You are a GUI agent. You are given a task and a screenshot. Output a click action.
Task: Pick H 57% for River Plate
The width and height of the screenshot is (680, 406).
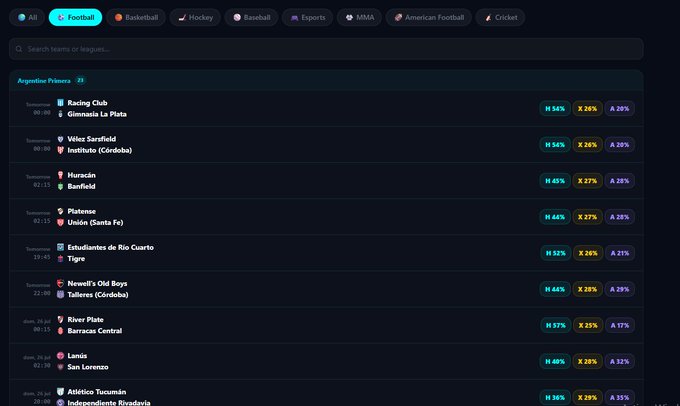pos(556,325)
